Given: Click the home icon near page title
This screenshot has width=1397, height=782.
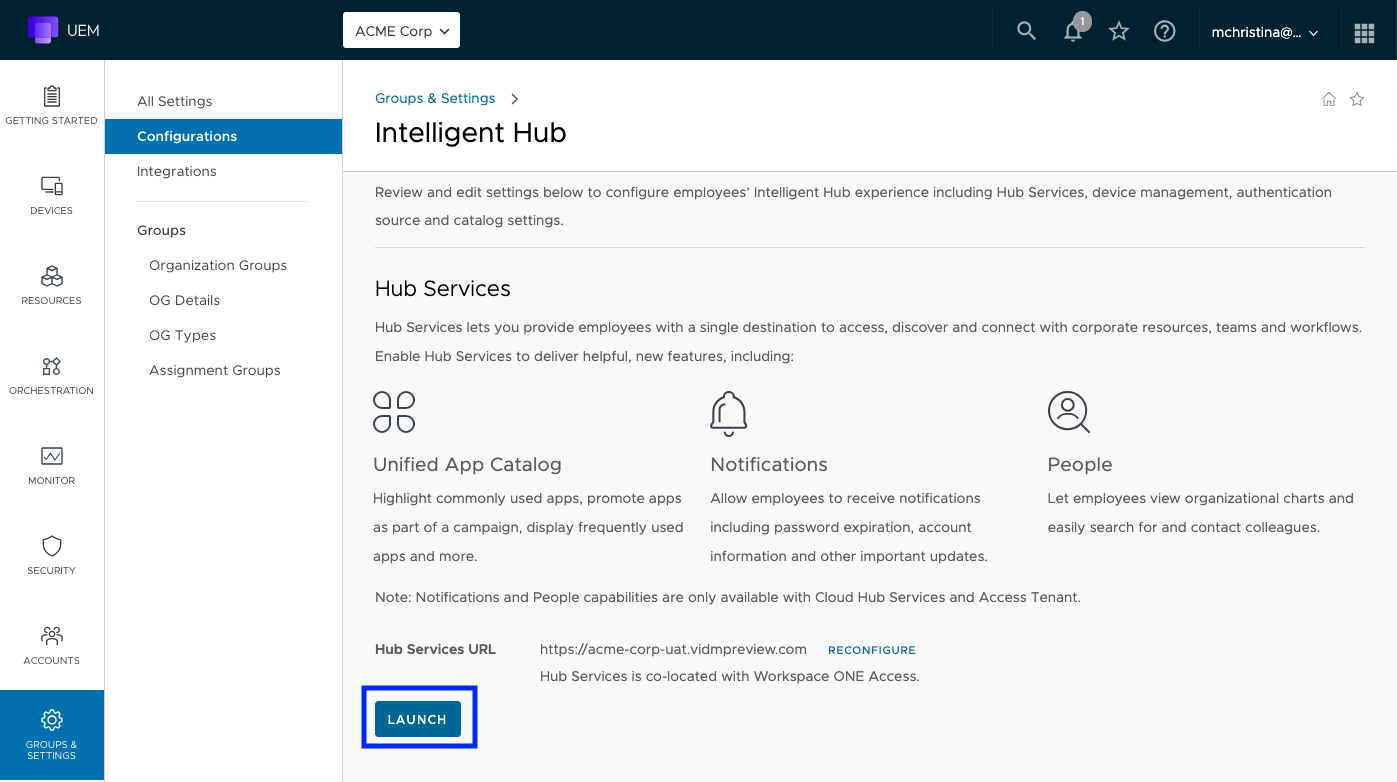Looking at the screenshot, I should click(1329, 99).
